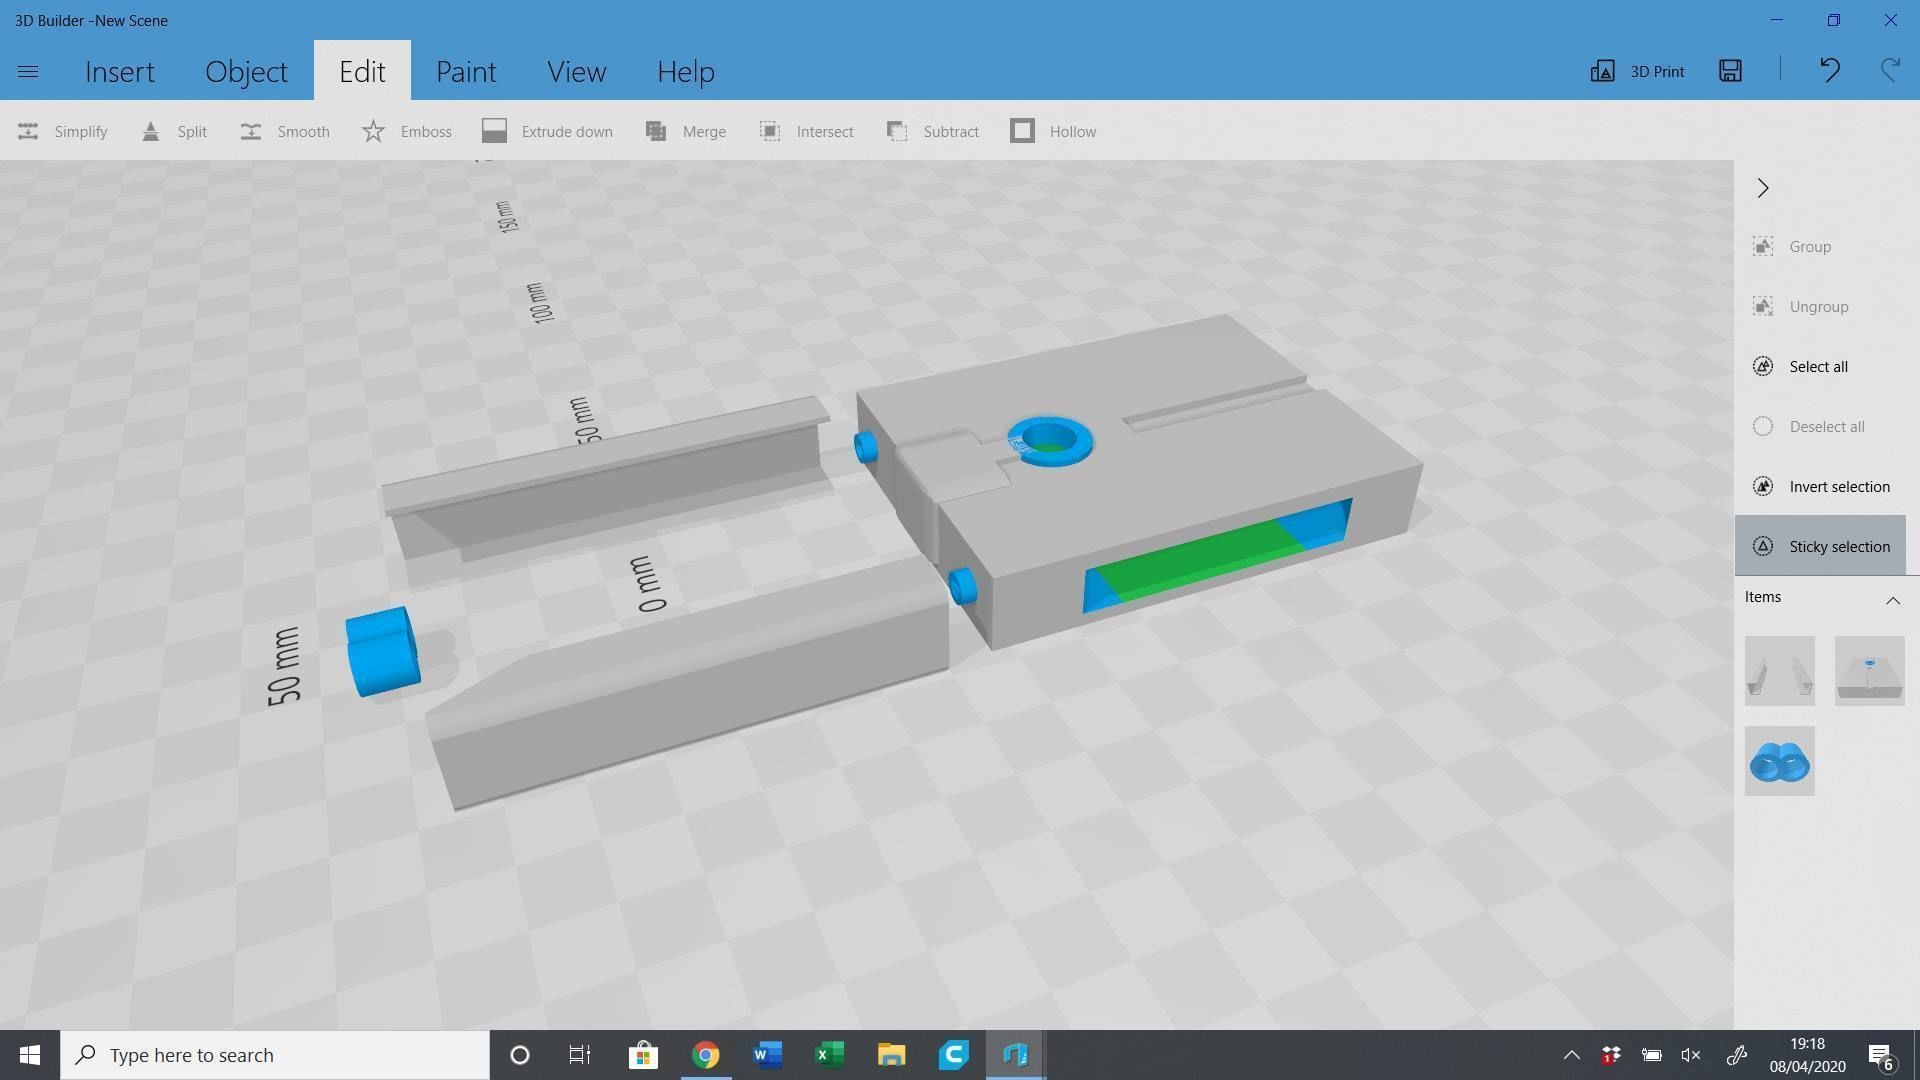Toggle Sticky selection mode
The image size is (1920, 1080).
1821,546
